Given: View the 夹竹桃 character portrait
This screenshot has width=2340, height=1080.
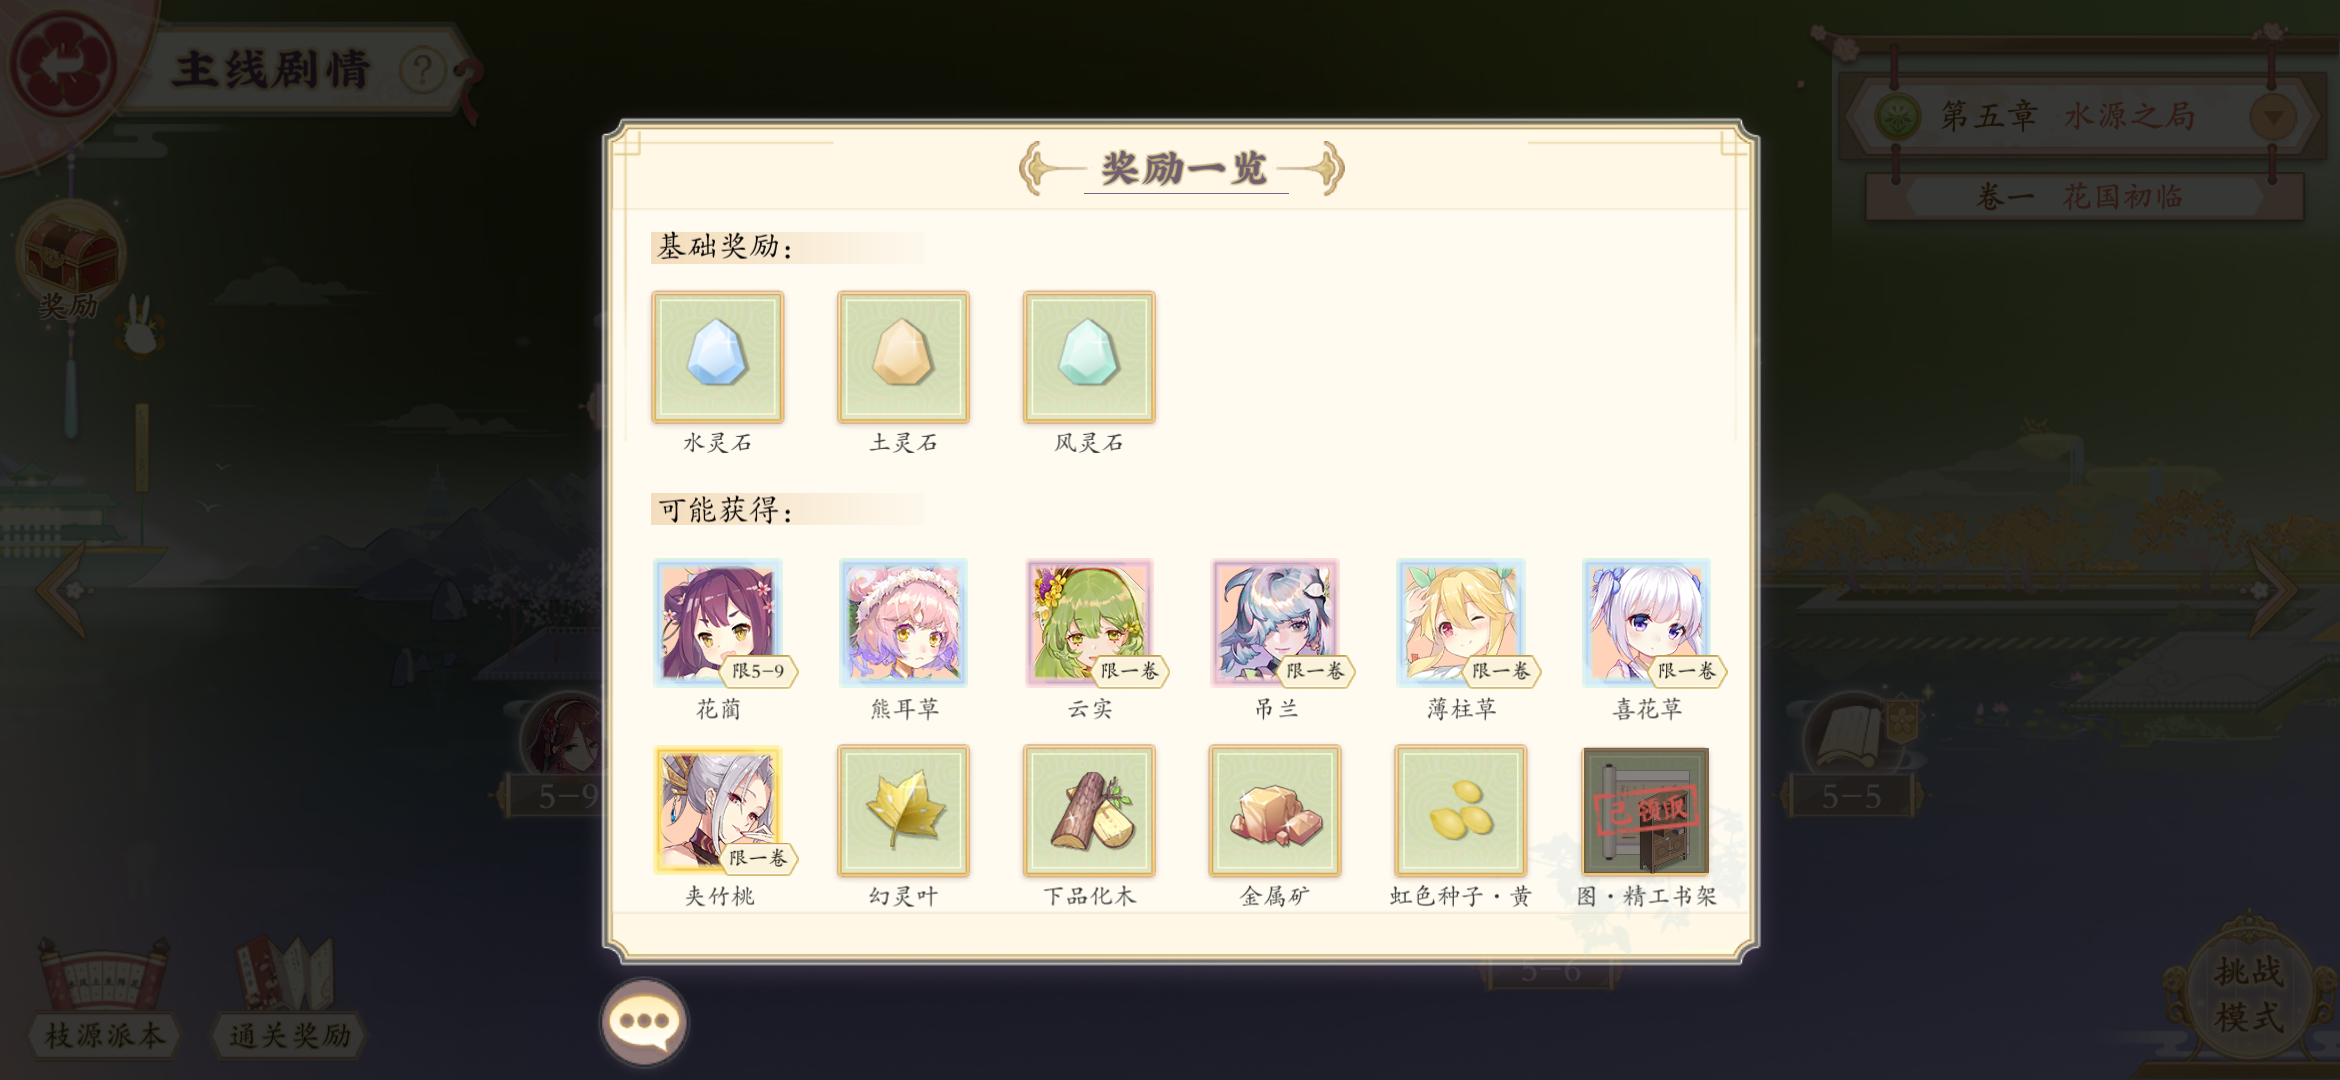Looking at the screenshot, I should coord(718,810).
